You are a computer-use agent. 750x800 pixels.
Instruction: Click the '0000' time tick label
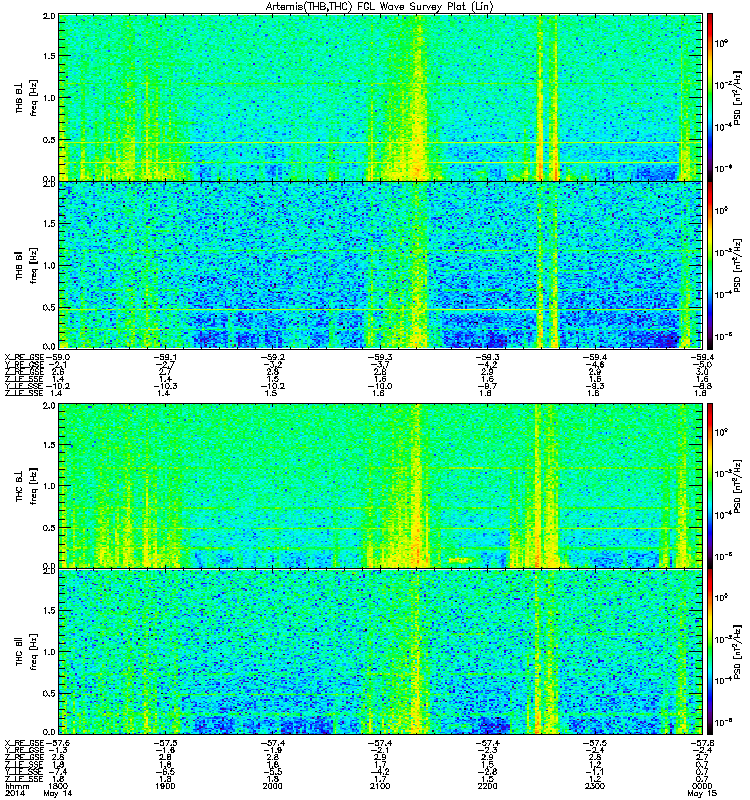pyautogui.click(x=702, y=786)
